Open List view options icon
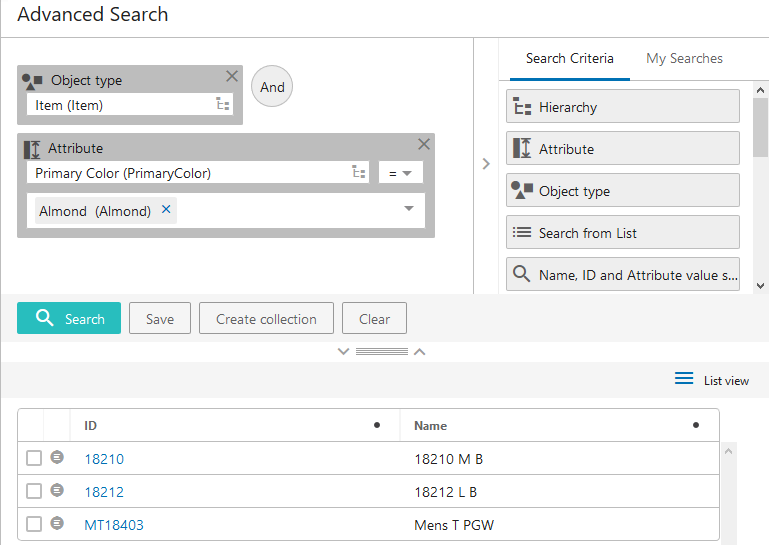769x545 pixels. point(684,379)
